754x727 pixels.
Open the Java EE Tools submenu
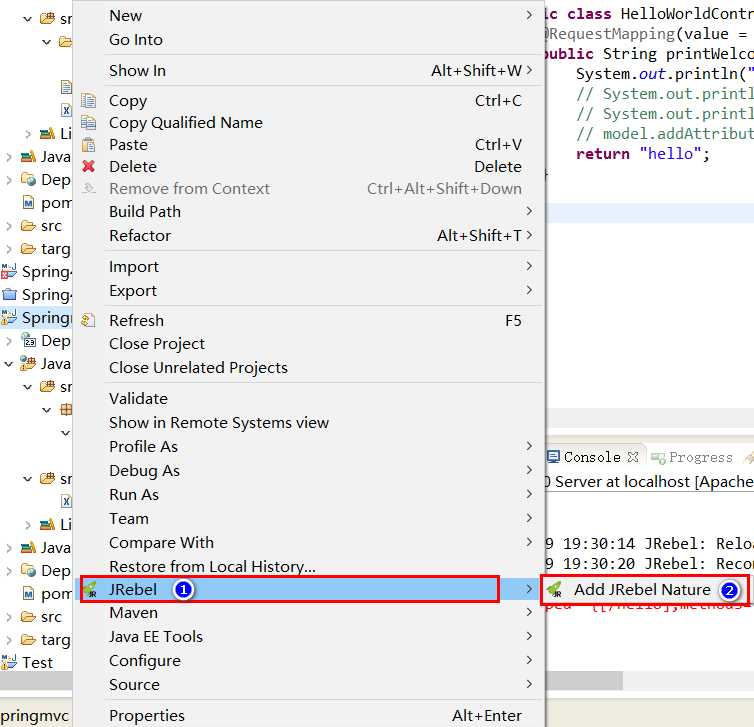click(310, 637)
